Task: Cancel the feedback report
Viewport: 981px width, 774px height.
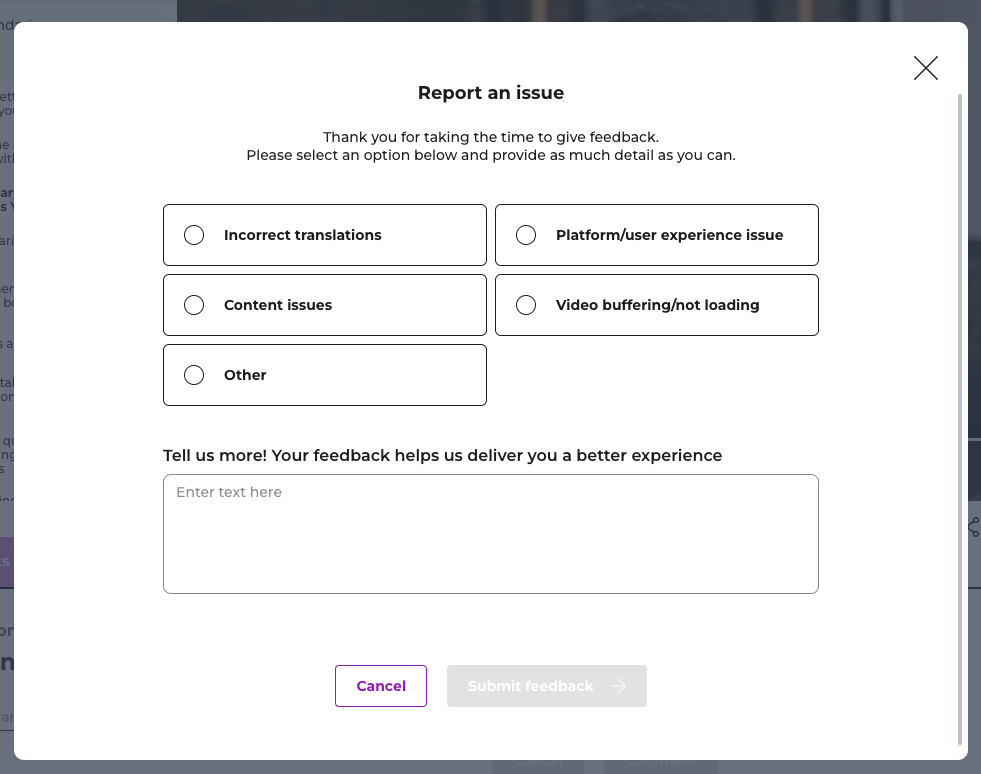Action: (x=380, y=686)
